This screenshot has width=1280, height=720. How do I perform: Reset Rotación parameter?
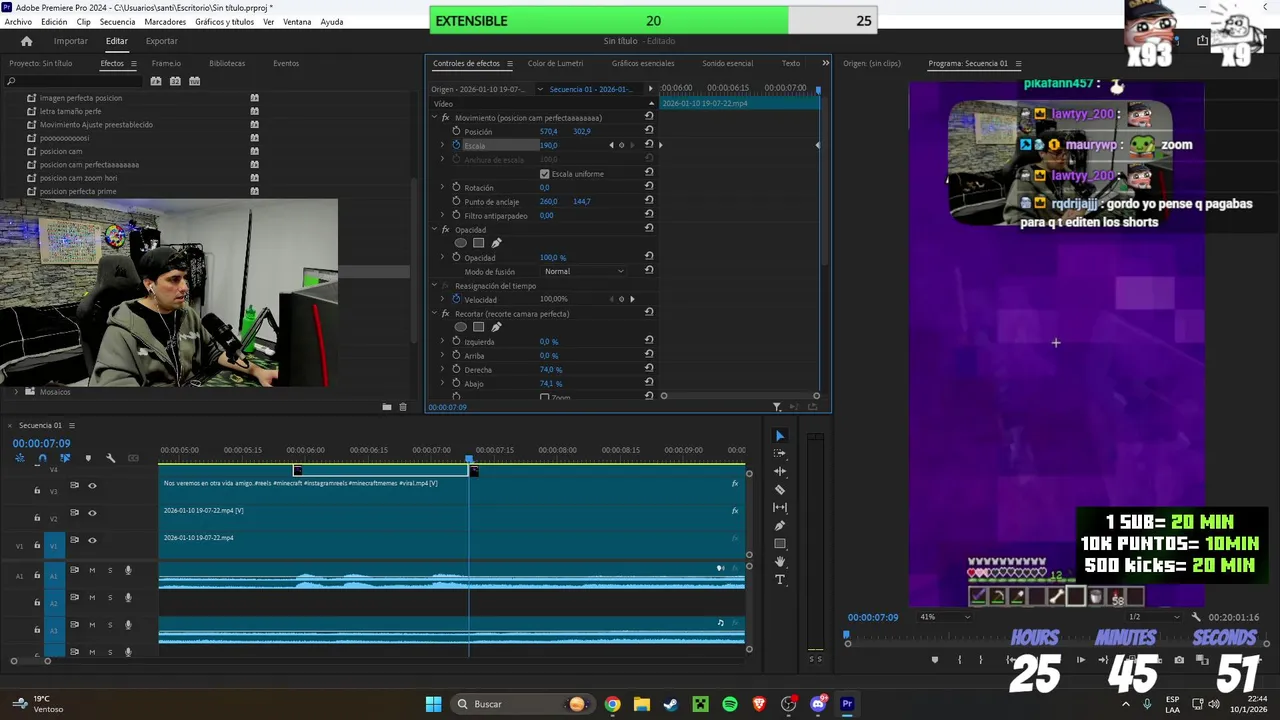pos(649,187)
